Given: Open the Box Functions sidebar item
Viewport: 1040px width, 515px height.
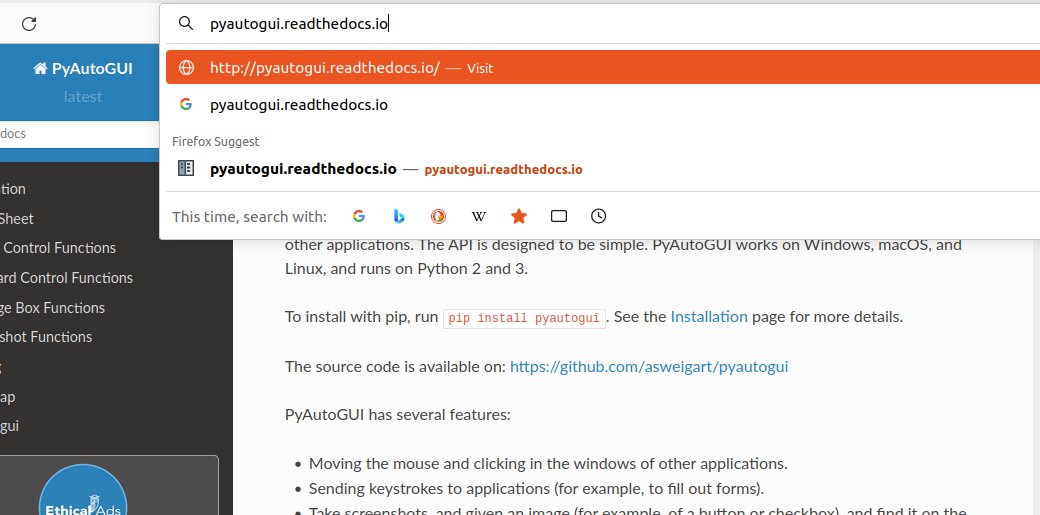Looking at the screenshot, I should [52, 308].
